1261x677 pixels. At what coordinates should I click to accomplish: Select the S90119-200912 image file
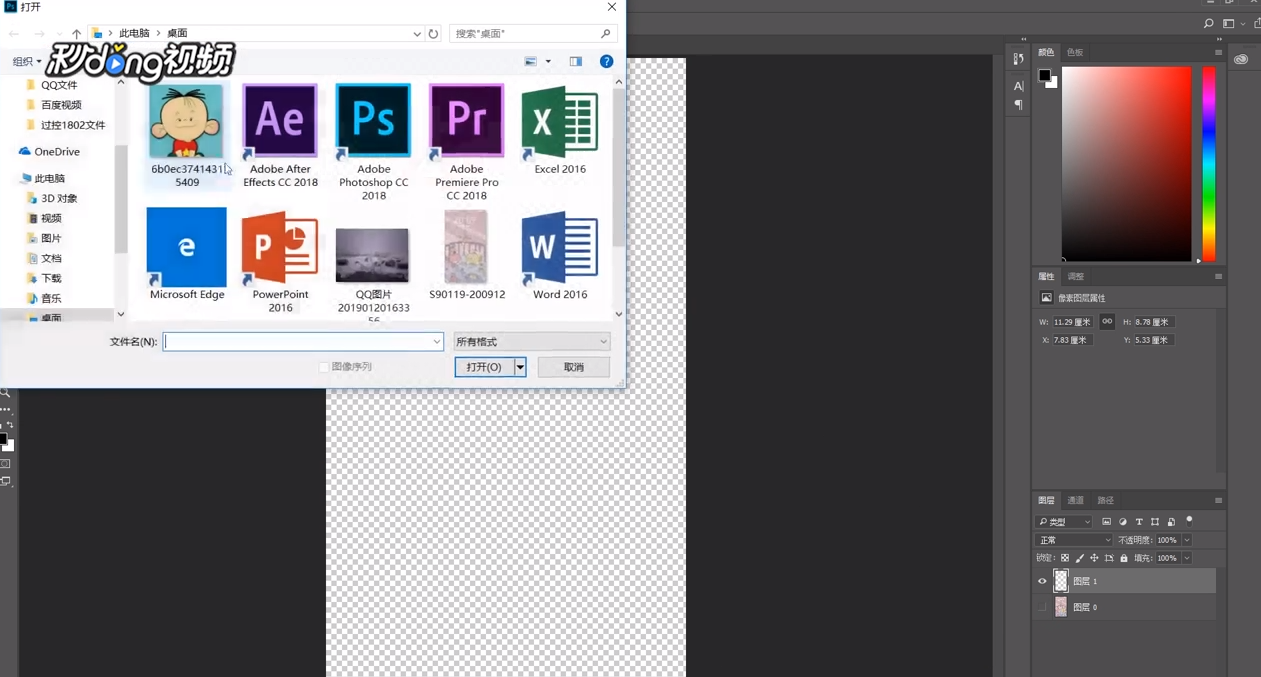click(466, 254)
